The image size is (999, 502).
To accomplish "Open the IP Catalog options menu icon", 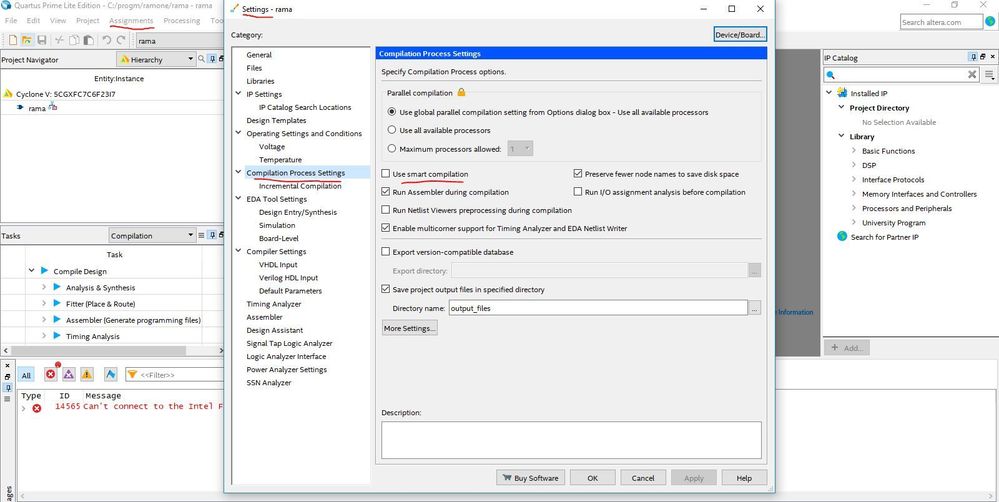I will pyautogui.click(x=989, y=75).
